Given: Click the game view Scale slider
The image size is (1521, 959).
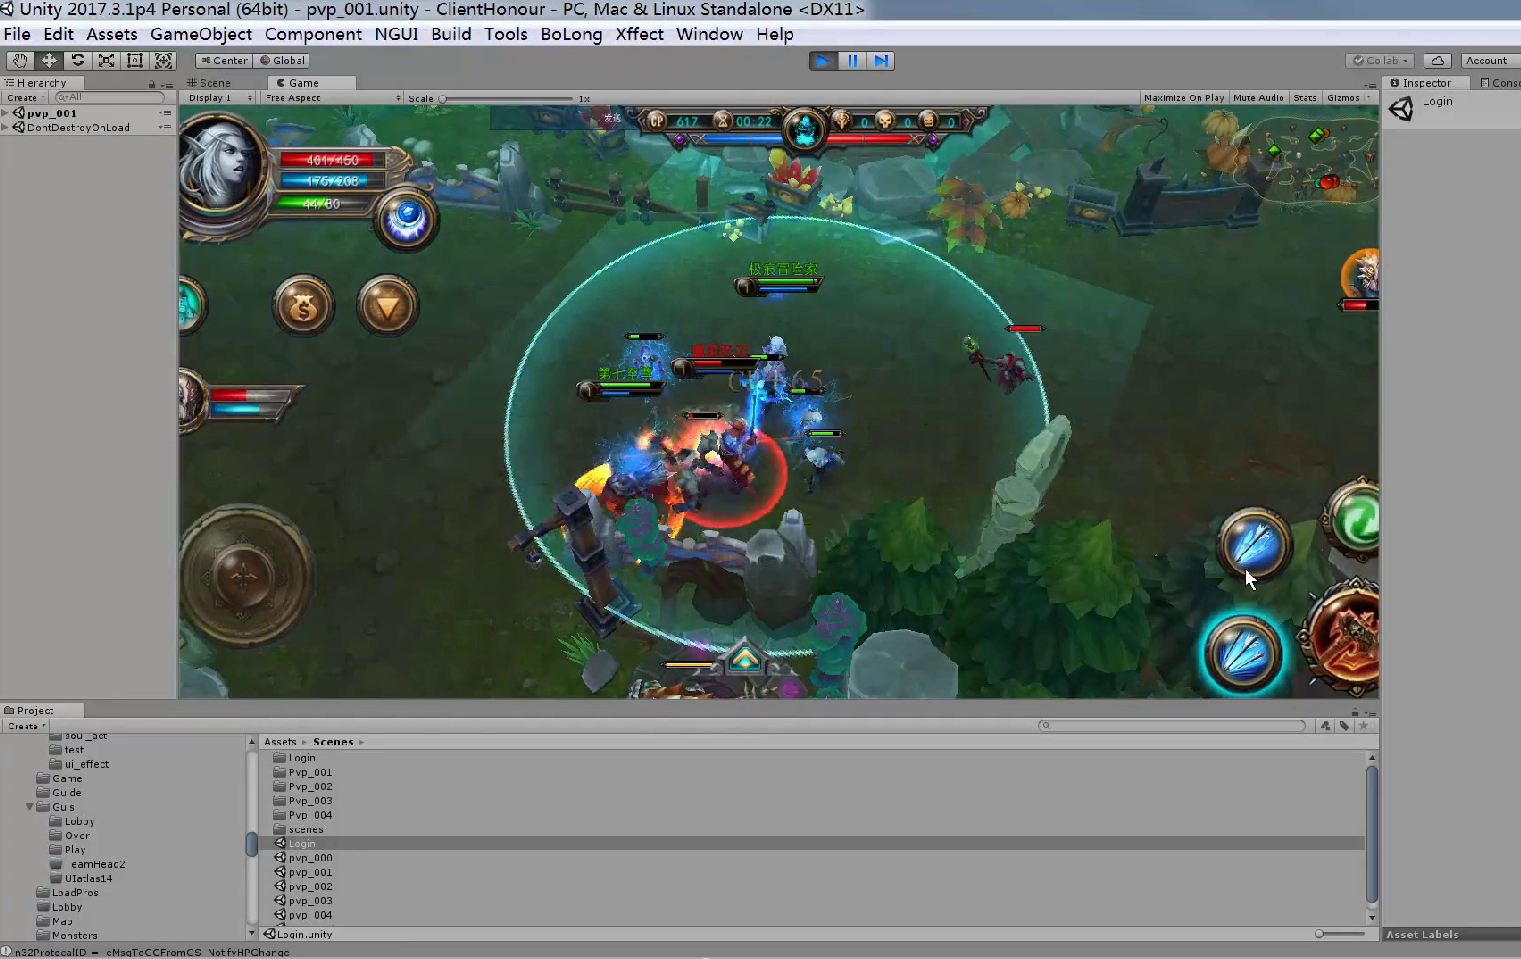Looking at the screenshot, I should [507, 99].
